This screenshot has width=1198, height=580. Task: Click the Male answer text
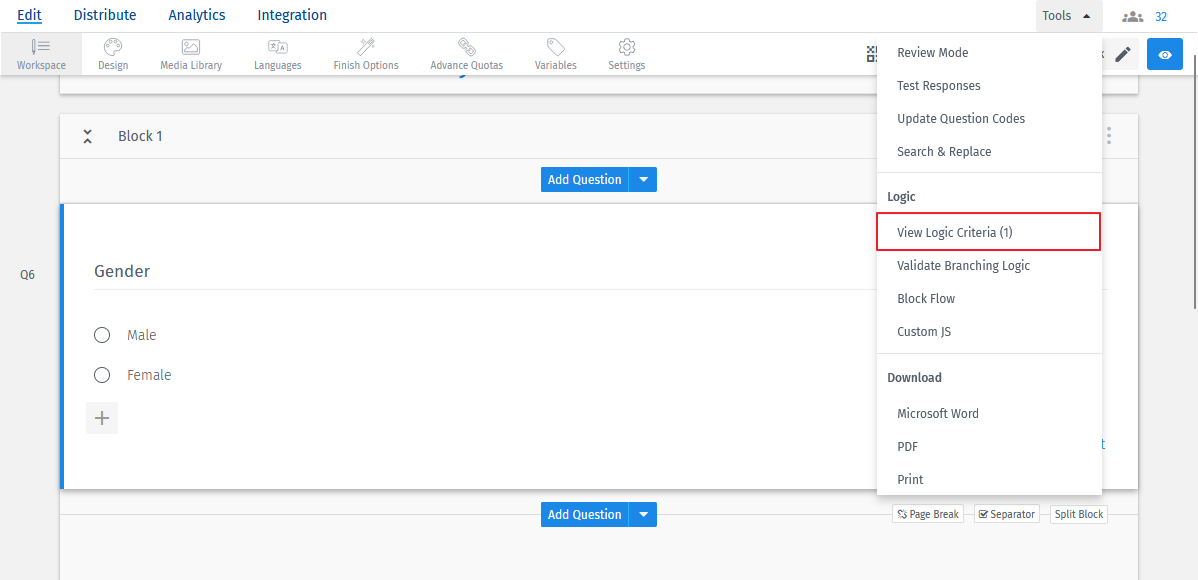[x=141, y=335]
